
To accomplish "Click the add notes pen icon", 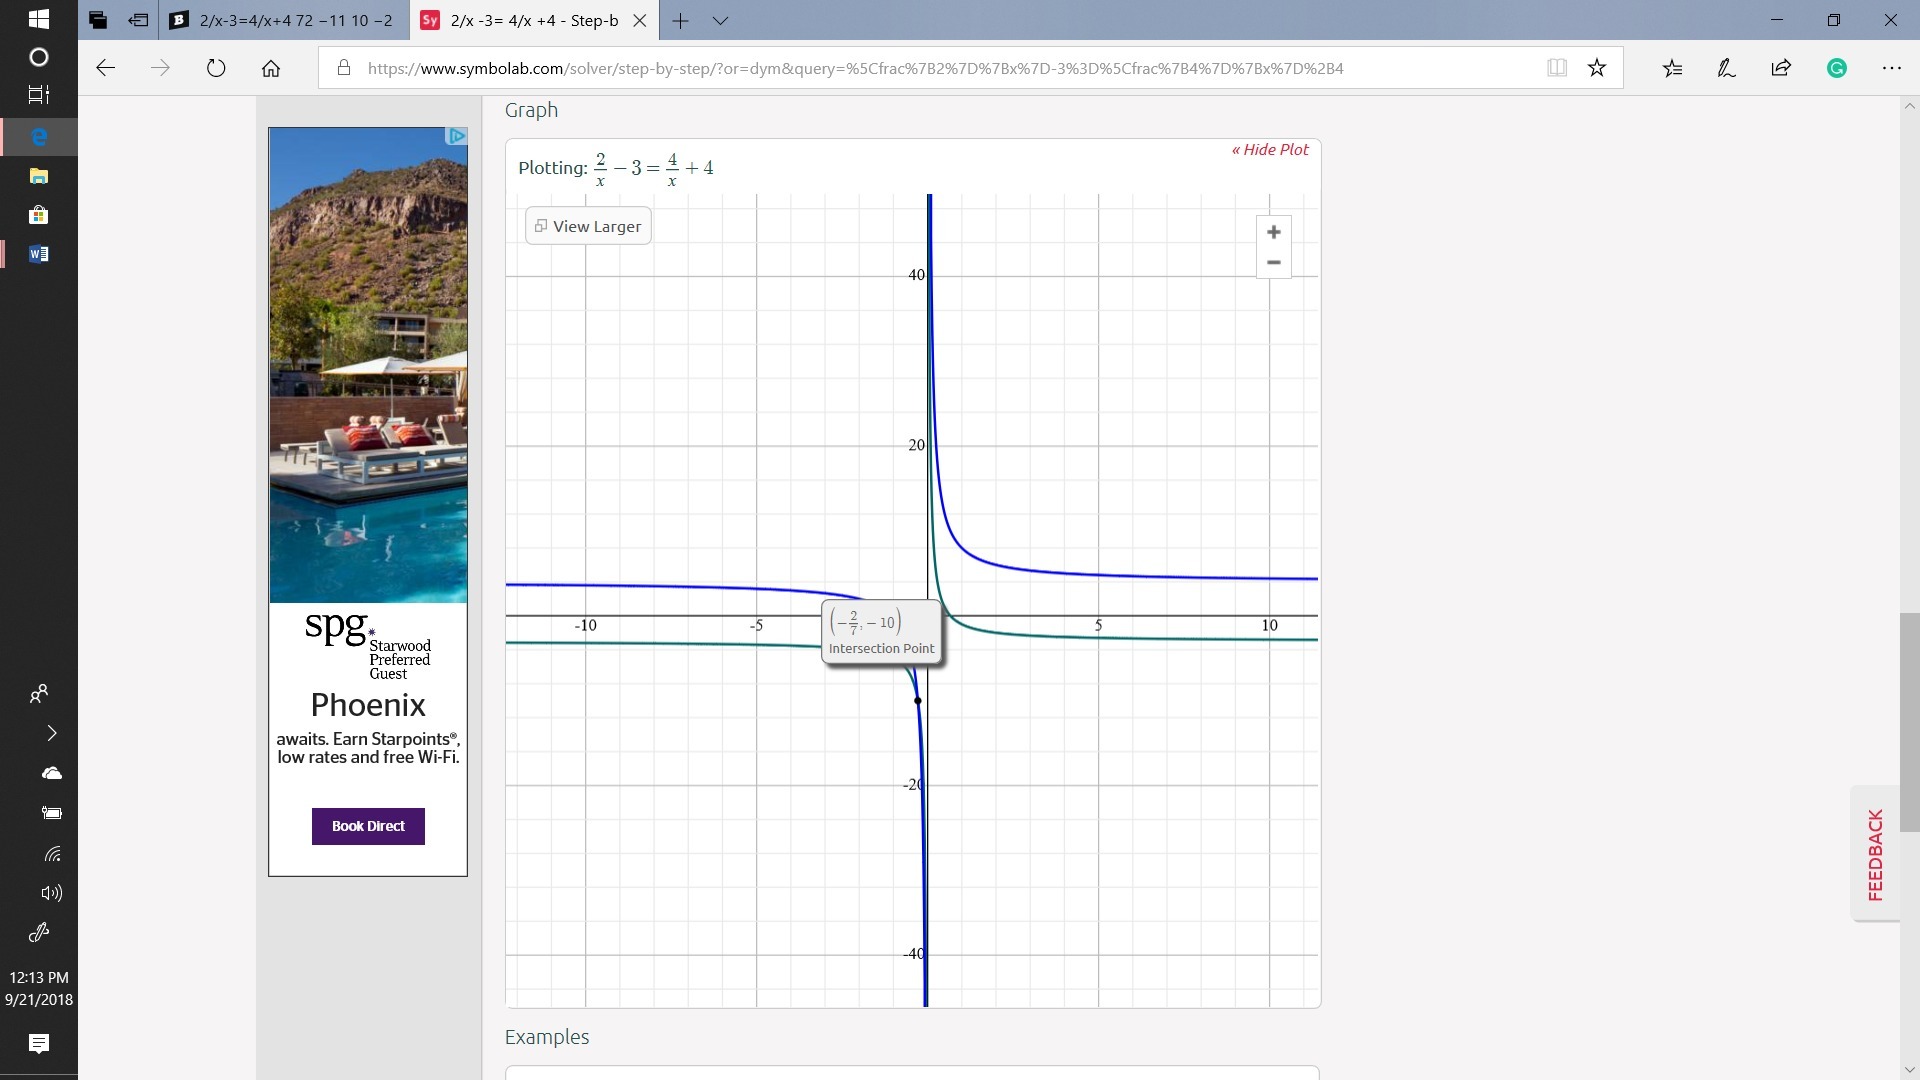I will tap(1726, 68).
